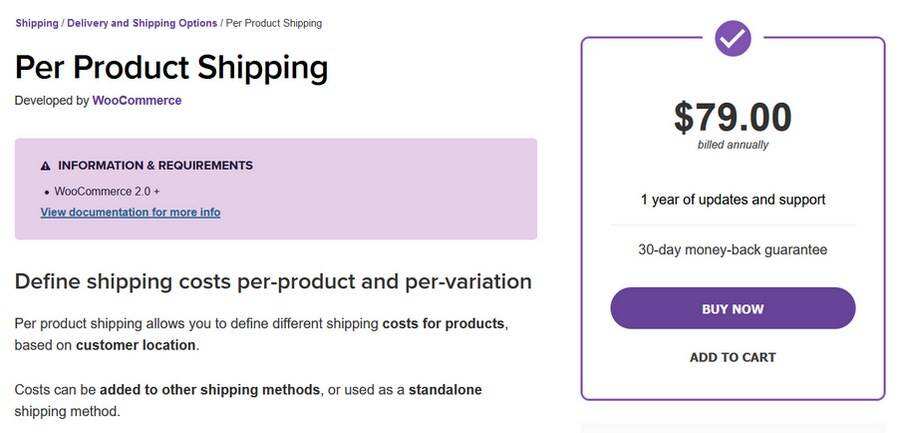Screen dimensions: 900x433
Task: Click the billed annually note
Action: 732,145
